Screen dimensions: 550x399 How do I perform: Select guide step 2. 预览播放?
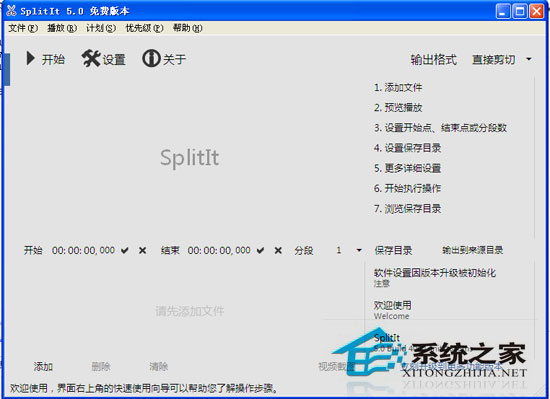click(x=398, y=107)
